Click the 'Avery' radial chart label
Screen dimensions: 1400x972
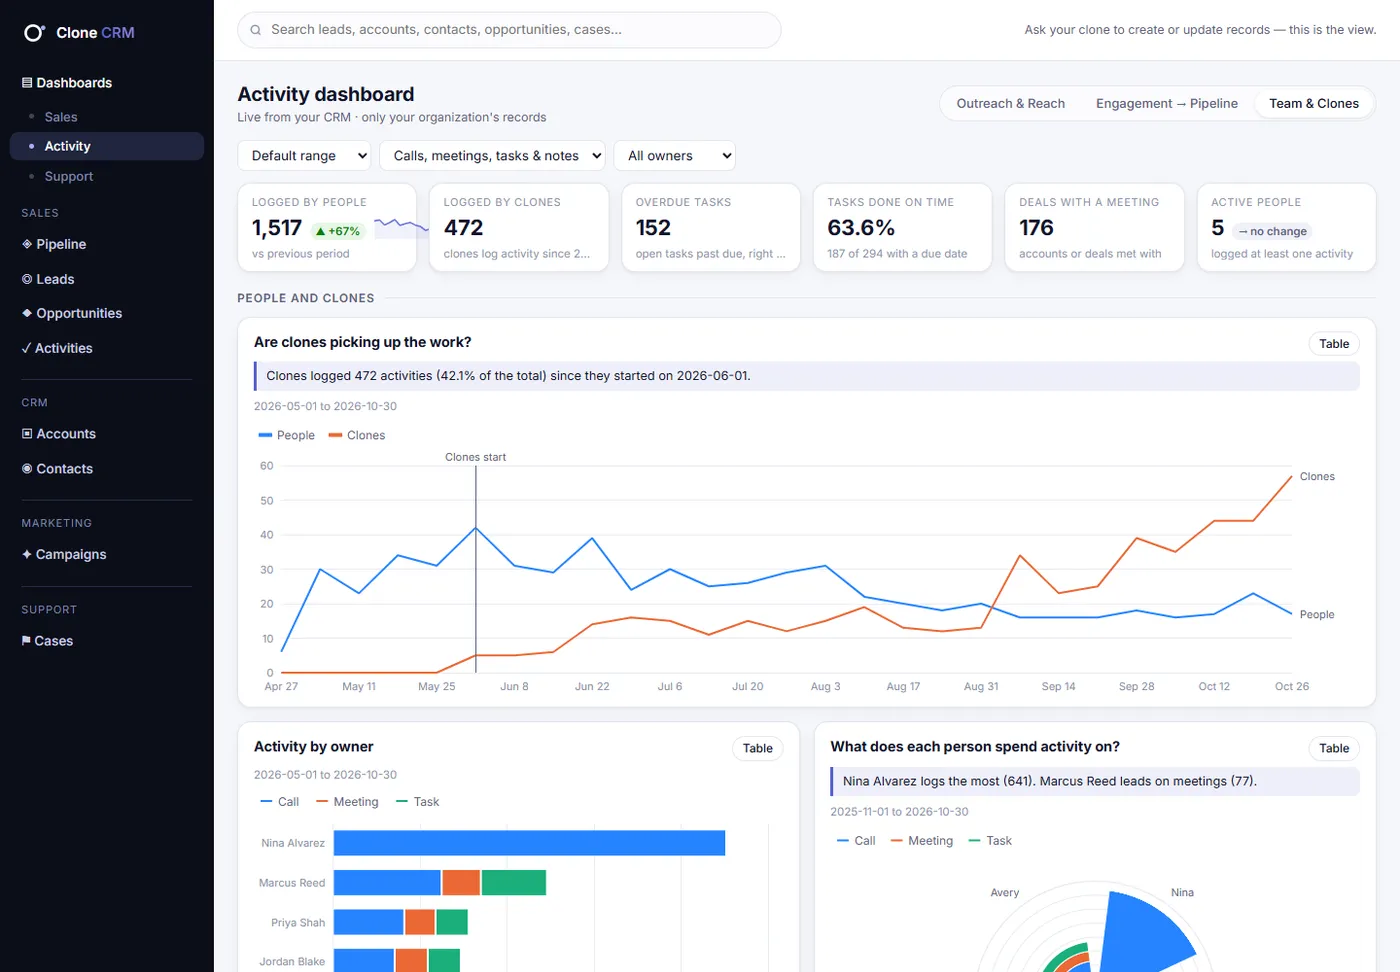pos(1005,893)
